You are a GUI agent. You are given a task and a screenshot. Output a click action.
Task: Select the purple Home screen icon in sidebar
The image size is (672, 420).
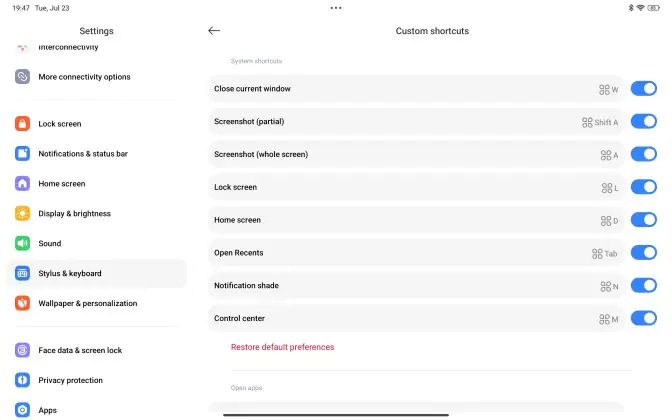point(22,183)
